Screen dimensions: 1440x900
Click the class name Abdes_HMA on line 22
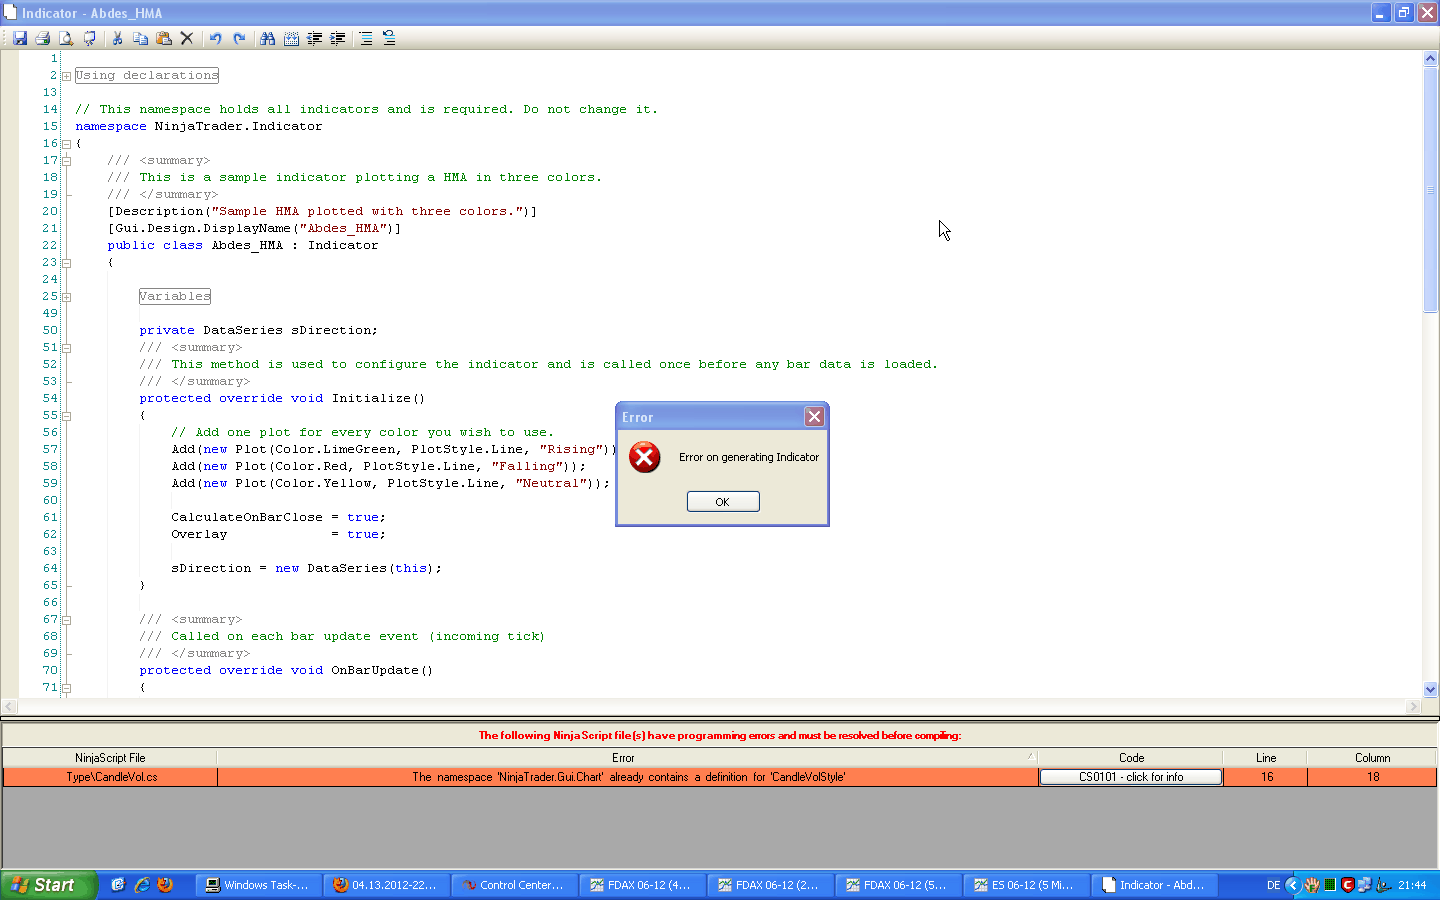247,245
